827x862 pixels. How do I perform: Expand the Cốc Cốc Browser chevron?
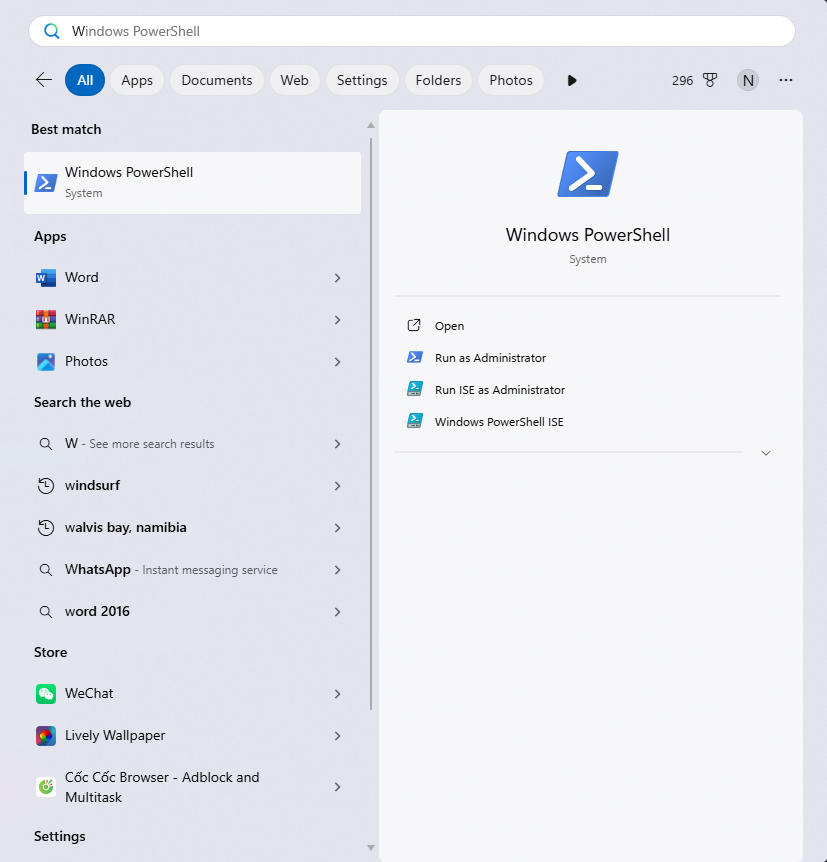338,787
